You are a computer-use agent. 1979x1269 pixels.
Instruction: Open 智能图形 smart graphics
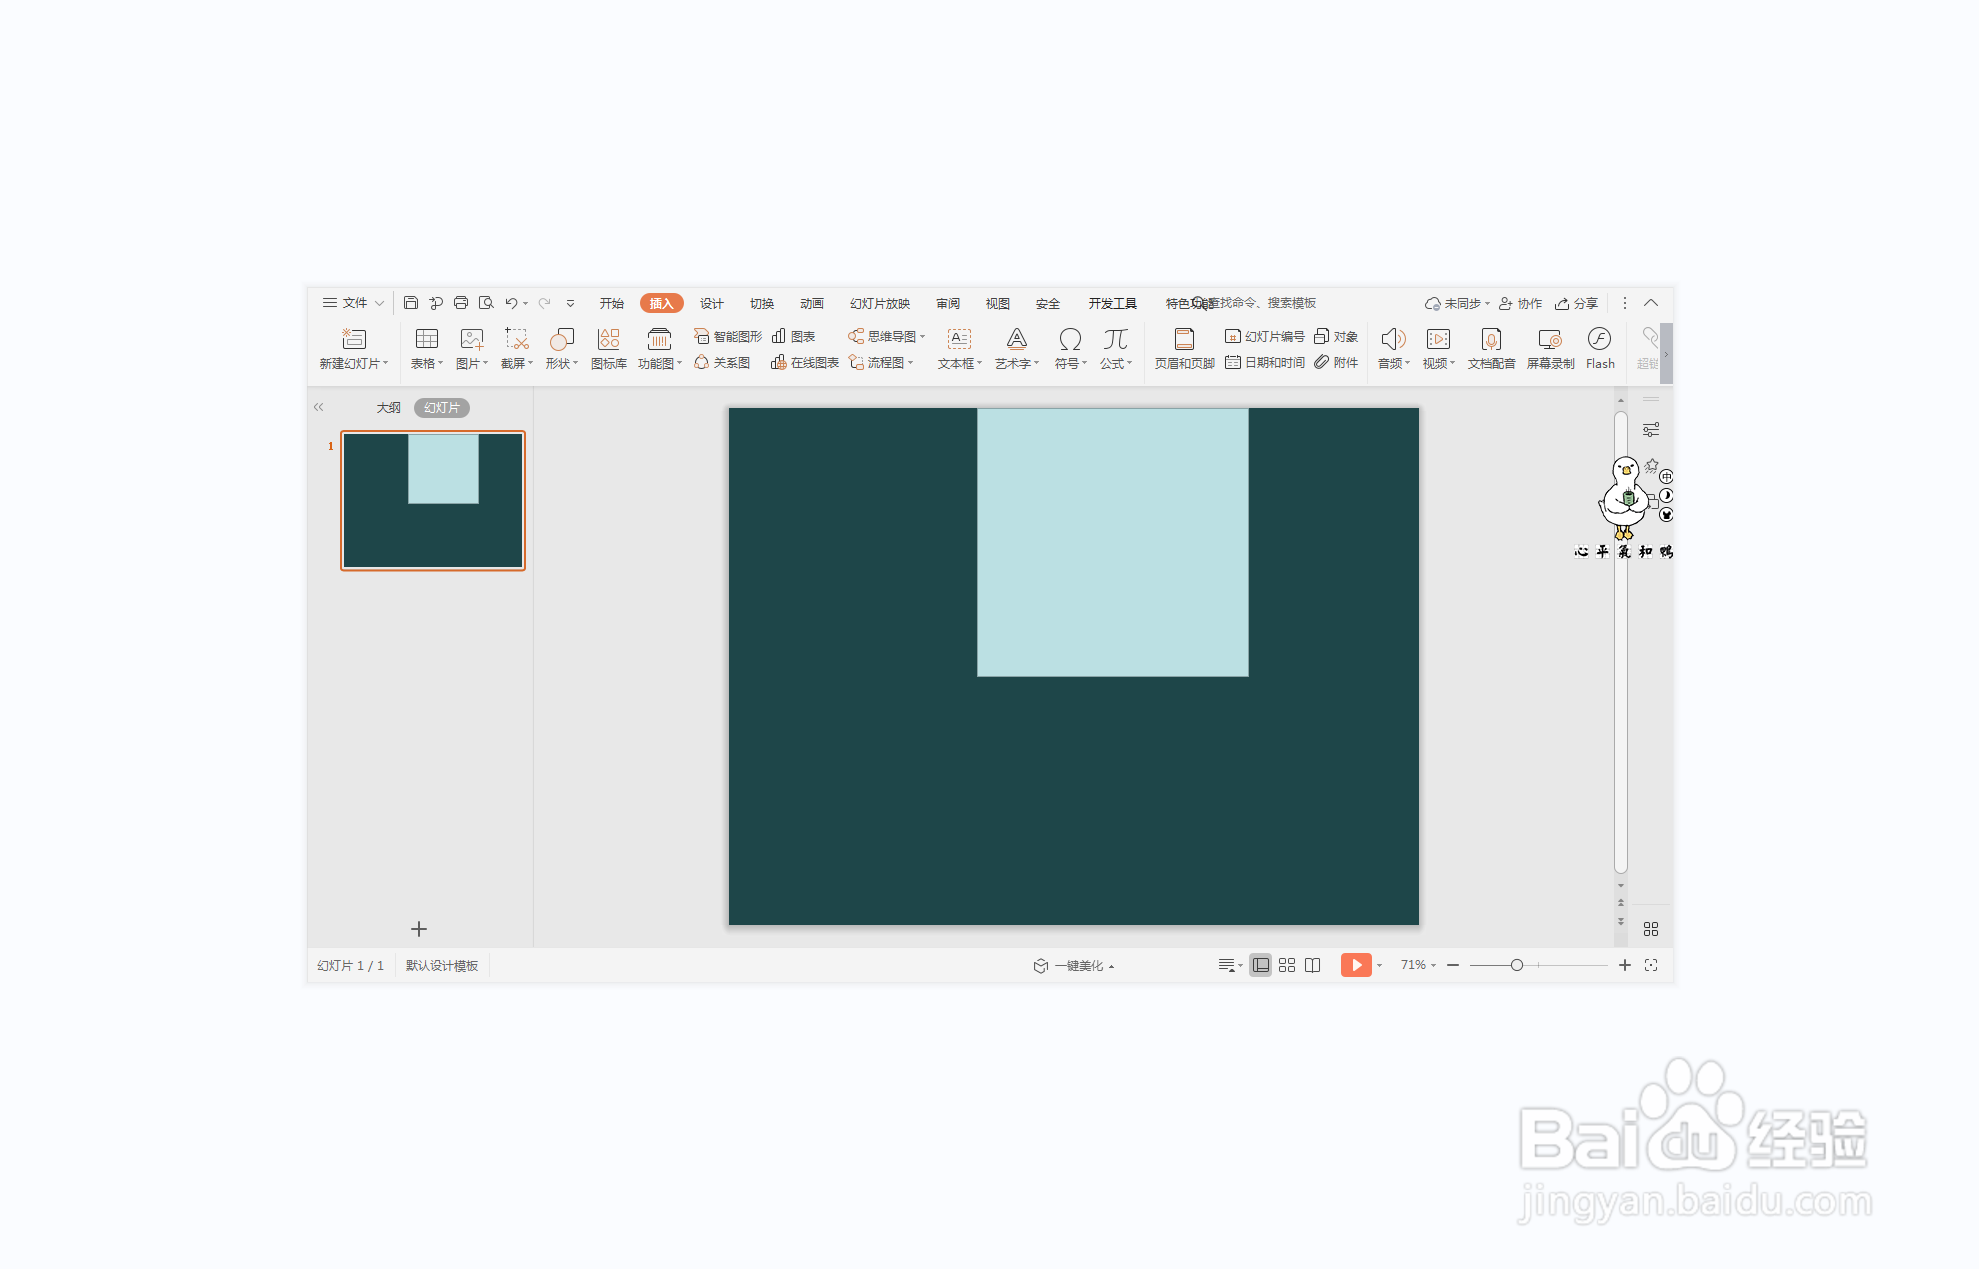pyautogui.click(x=728, y=336)
